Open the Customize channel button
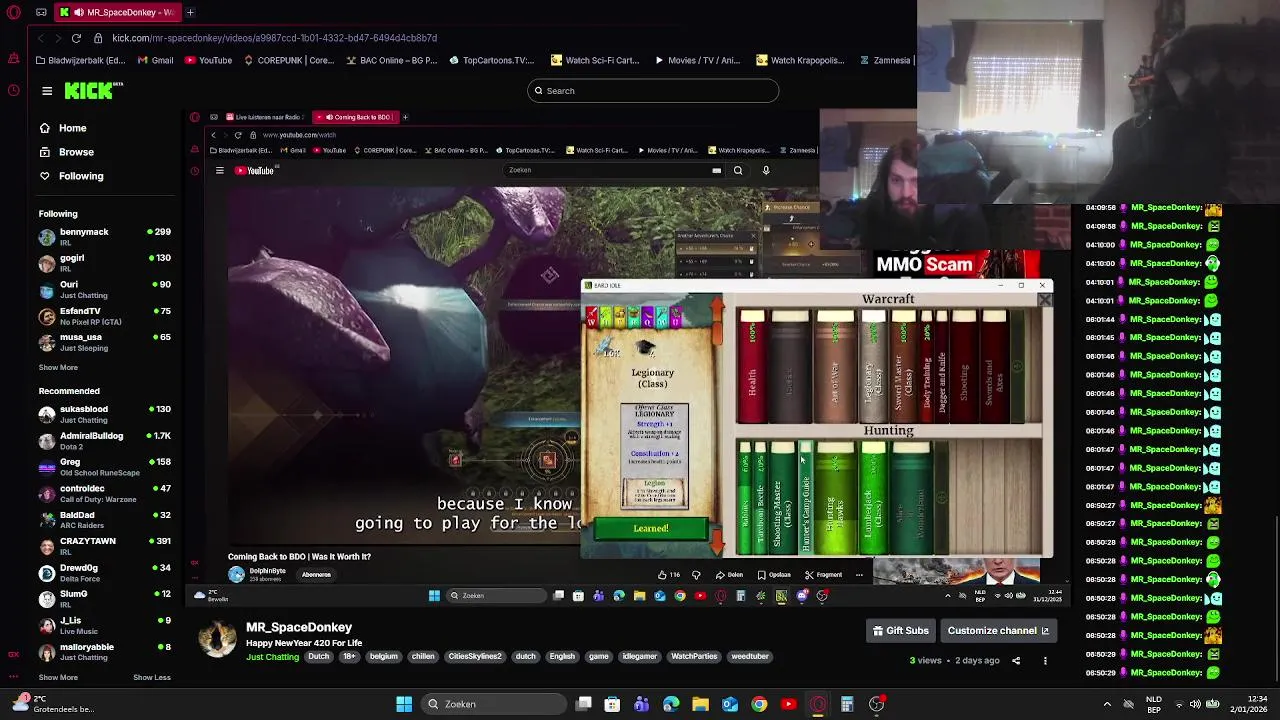The image size is (1280, 720). tap(998, 631)
